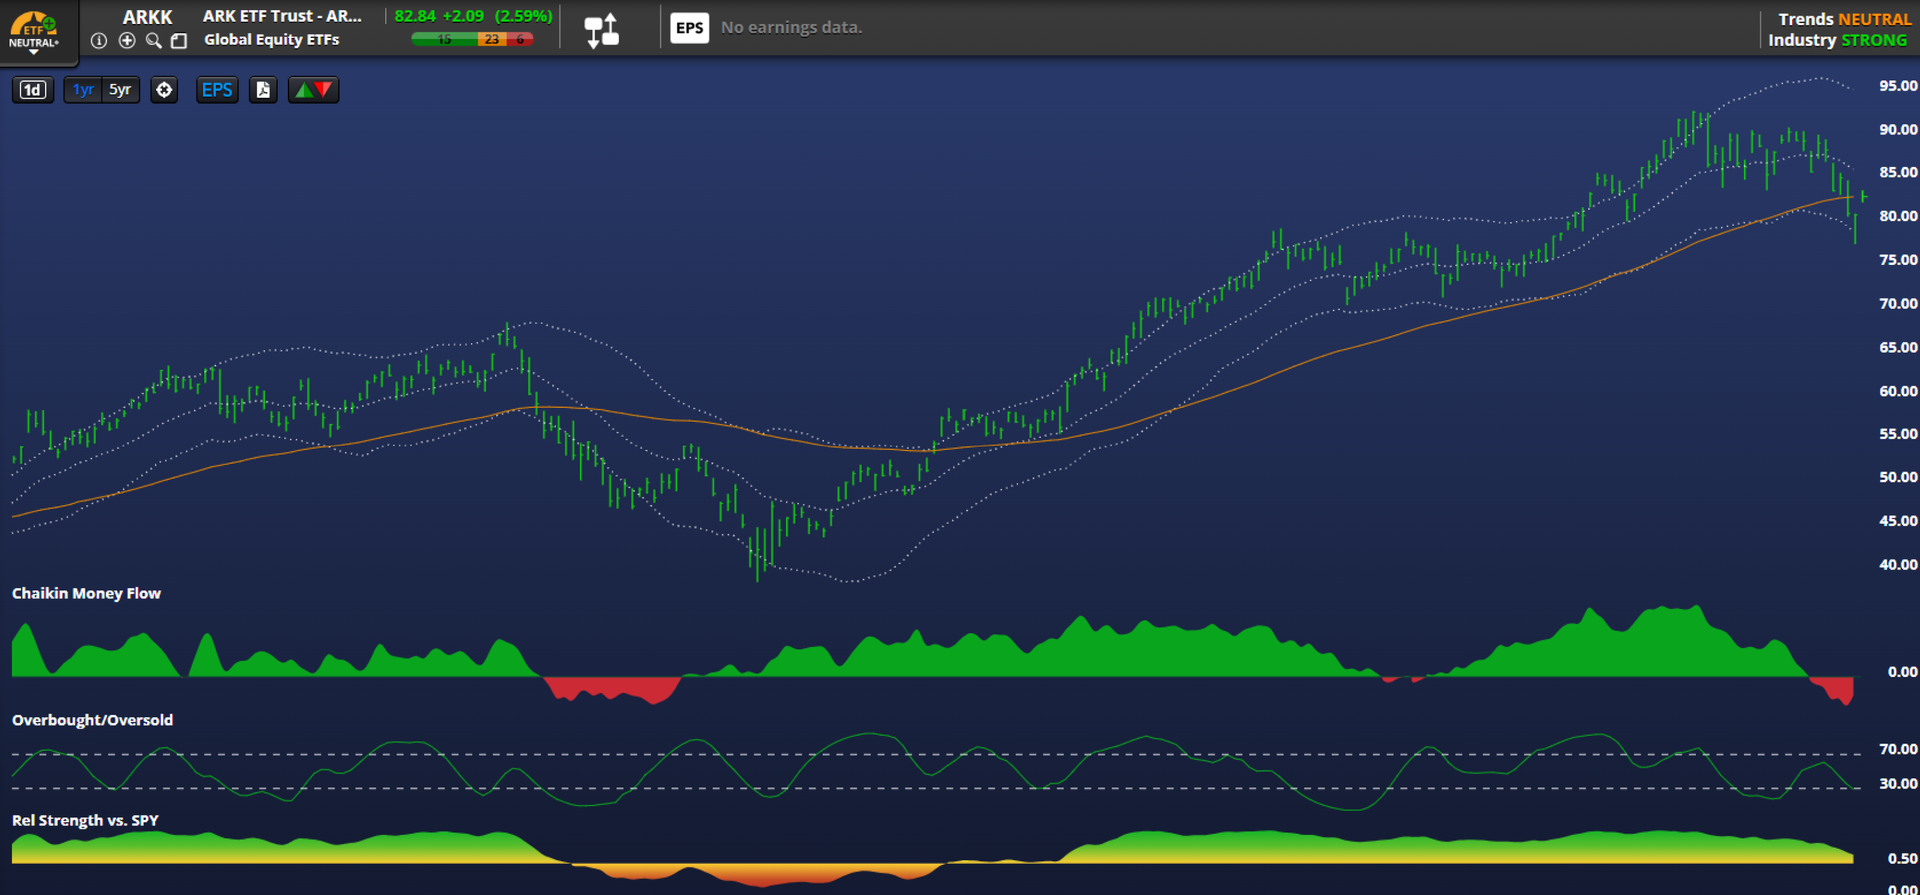Click the add plus icon under ARKK
The height and width of the screenshot is (895, 1920).
pyautogui.click(x=127, y=41)
